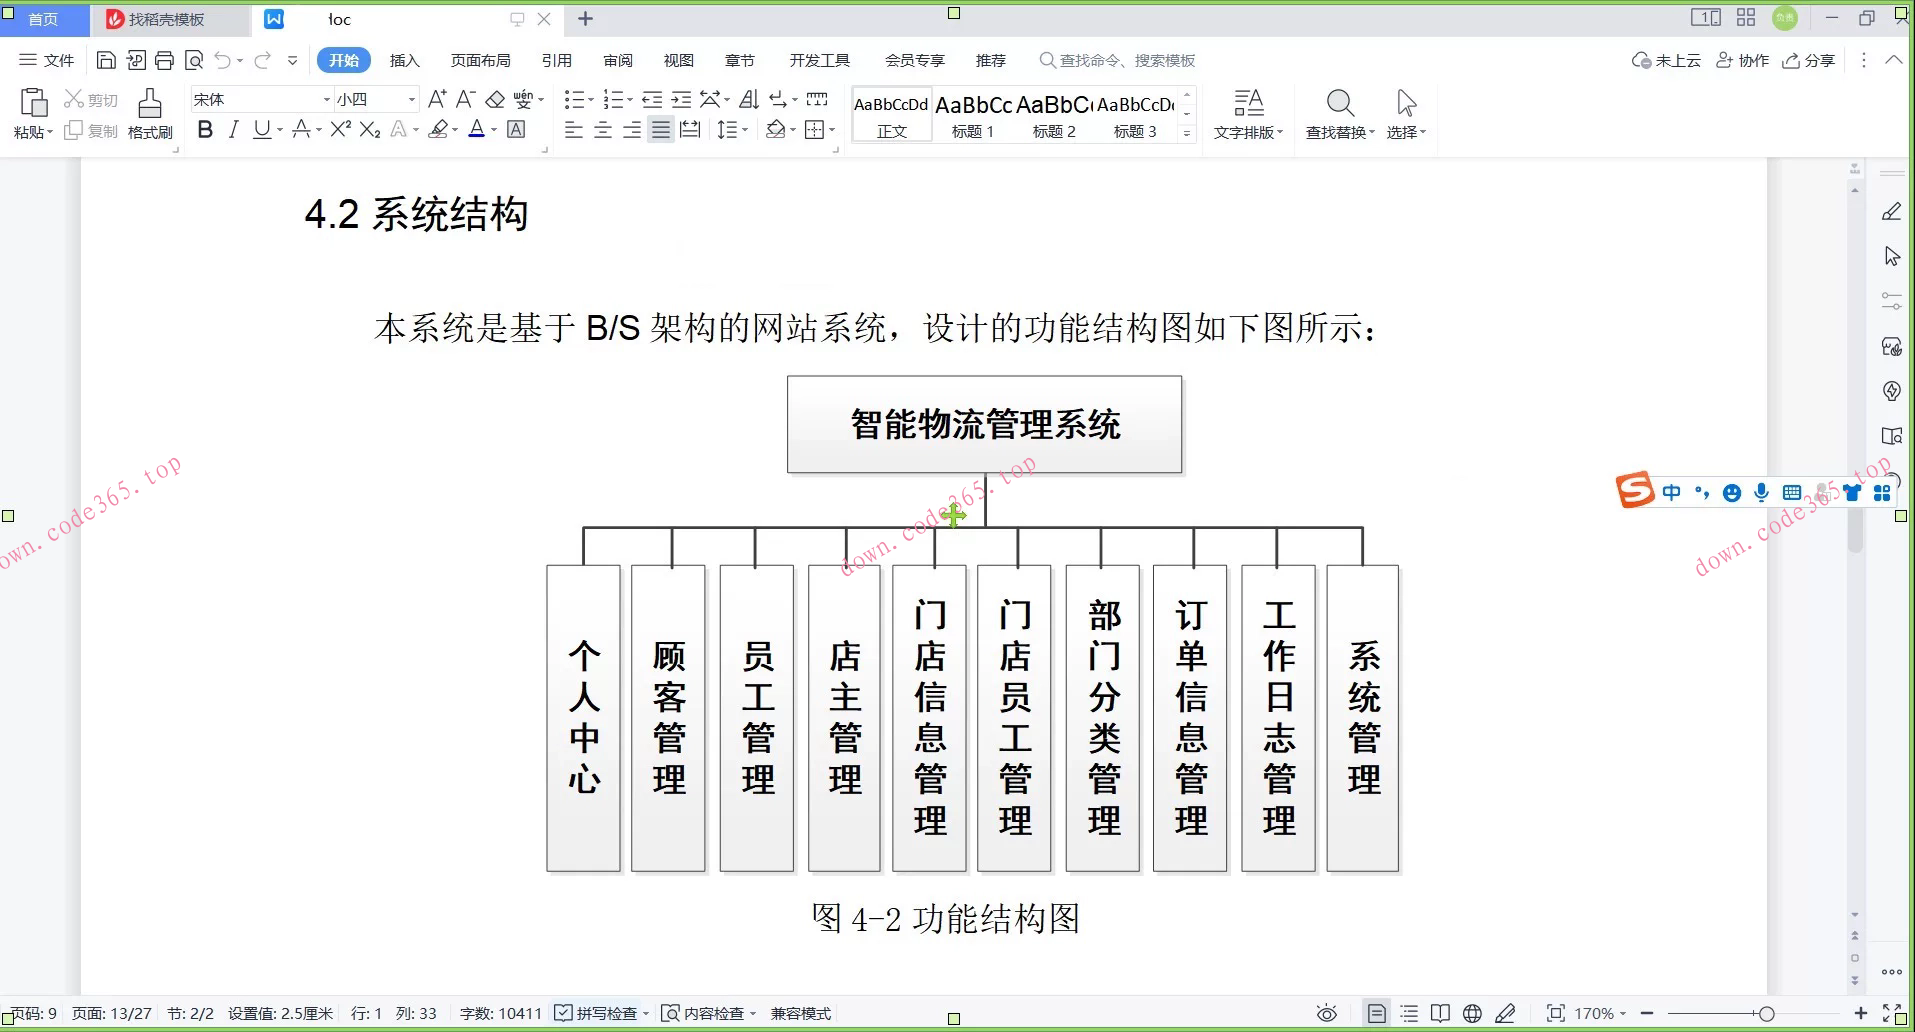Click the eye-protection mode icon in status bar
1915x1032 pixels.
pyautogui.click(x=1326, y=1013)
